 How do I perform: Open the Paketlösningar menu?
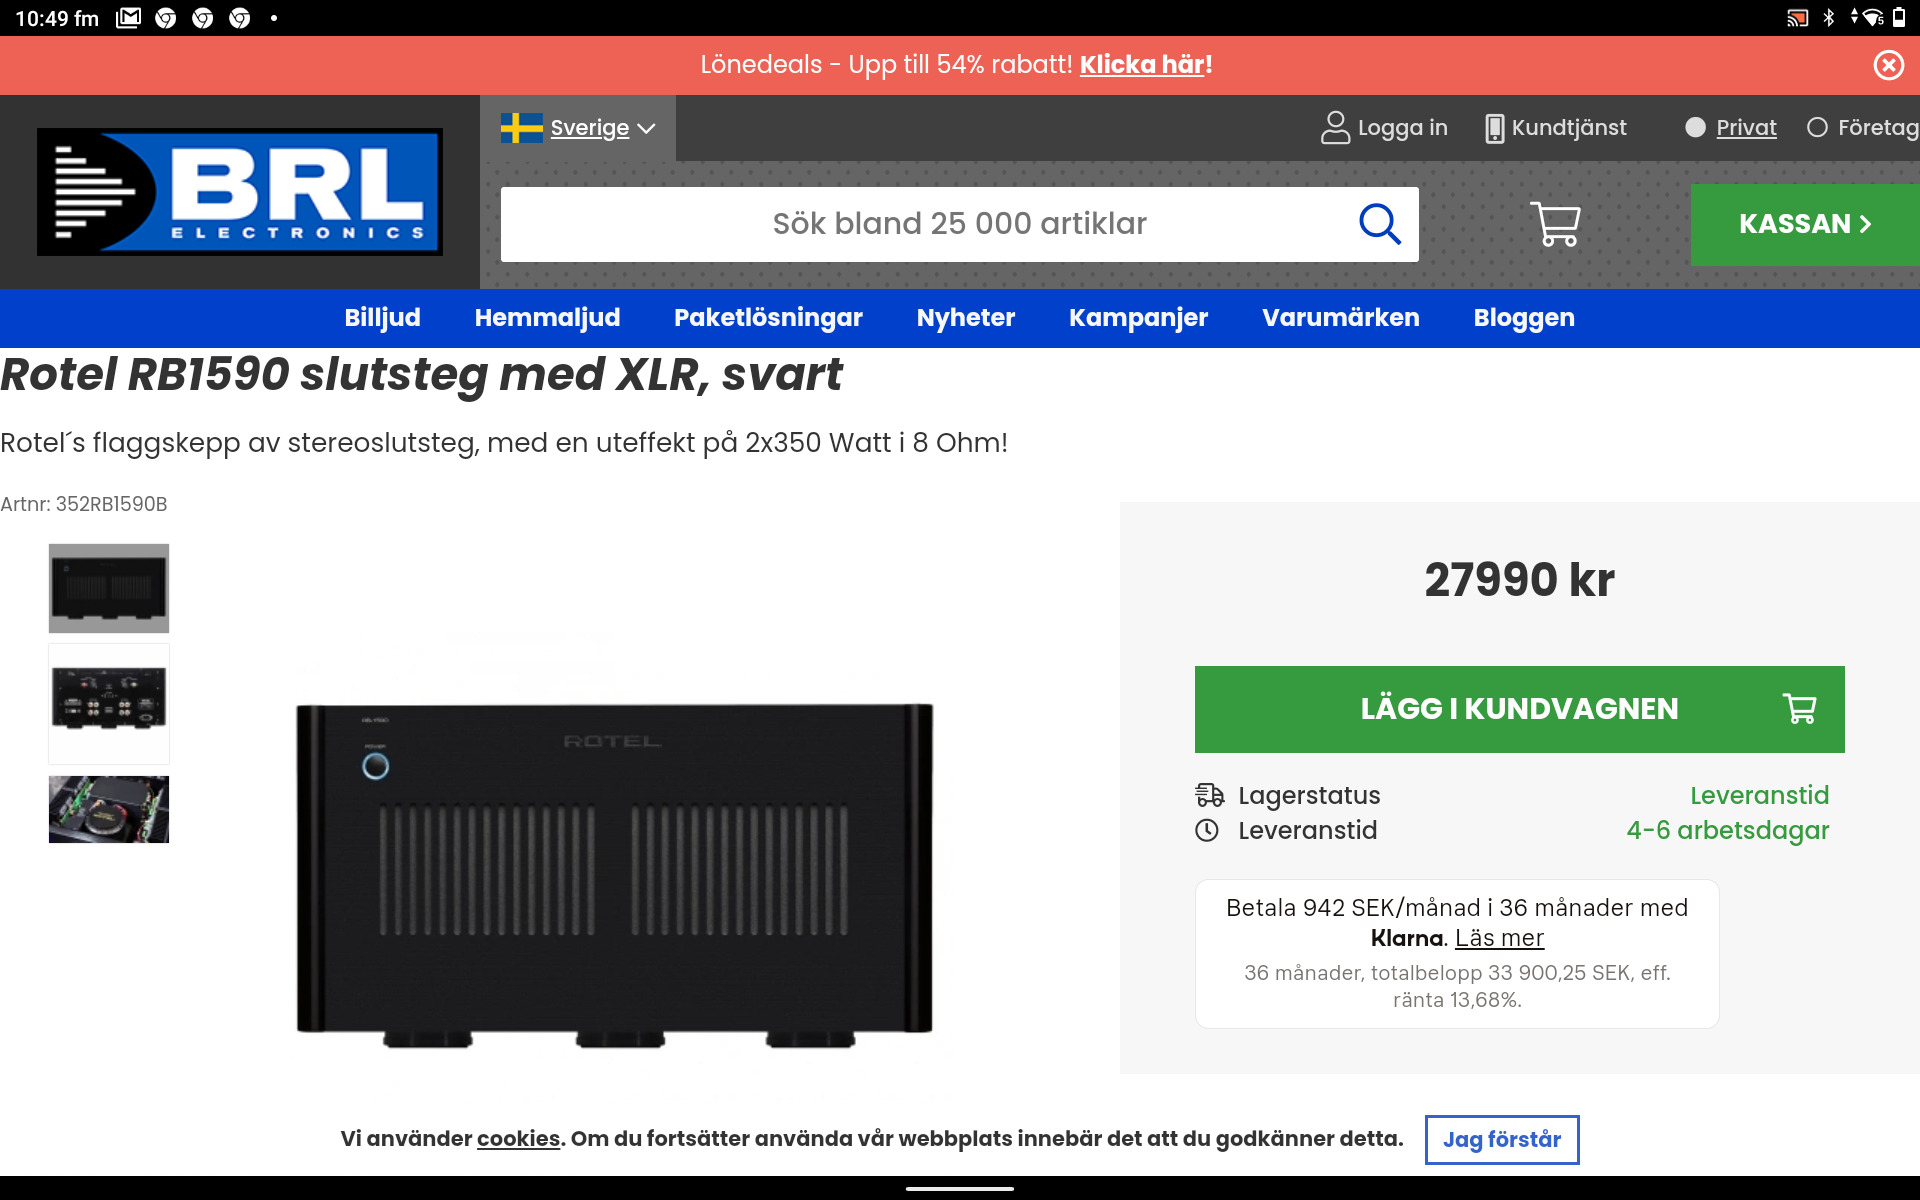(768, 318)
